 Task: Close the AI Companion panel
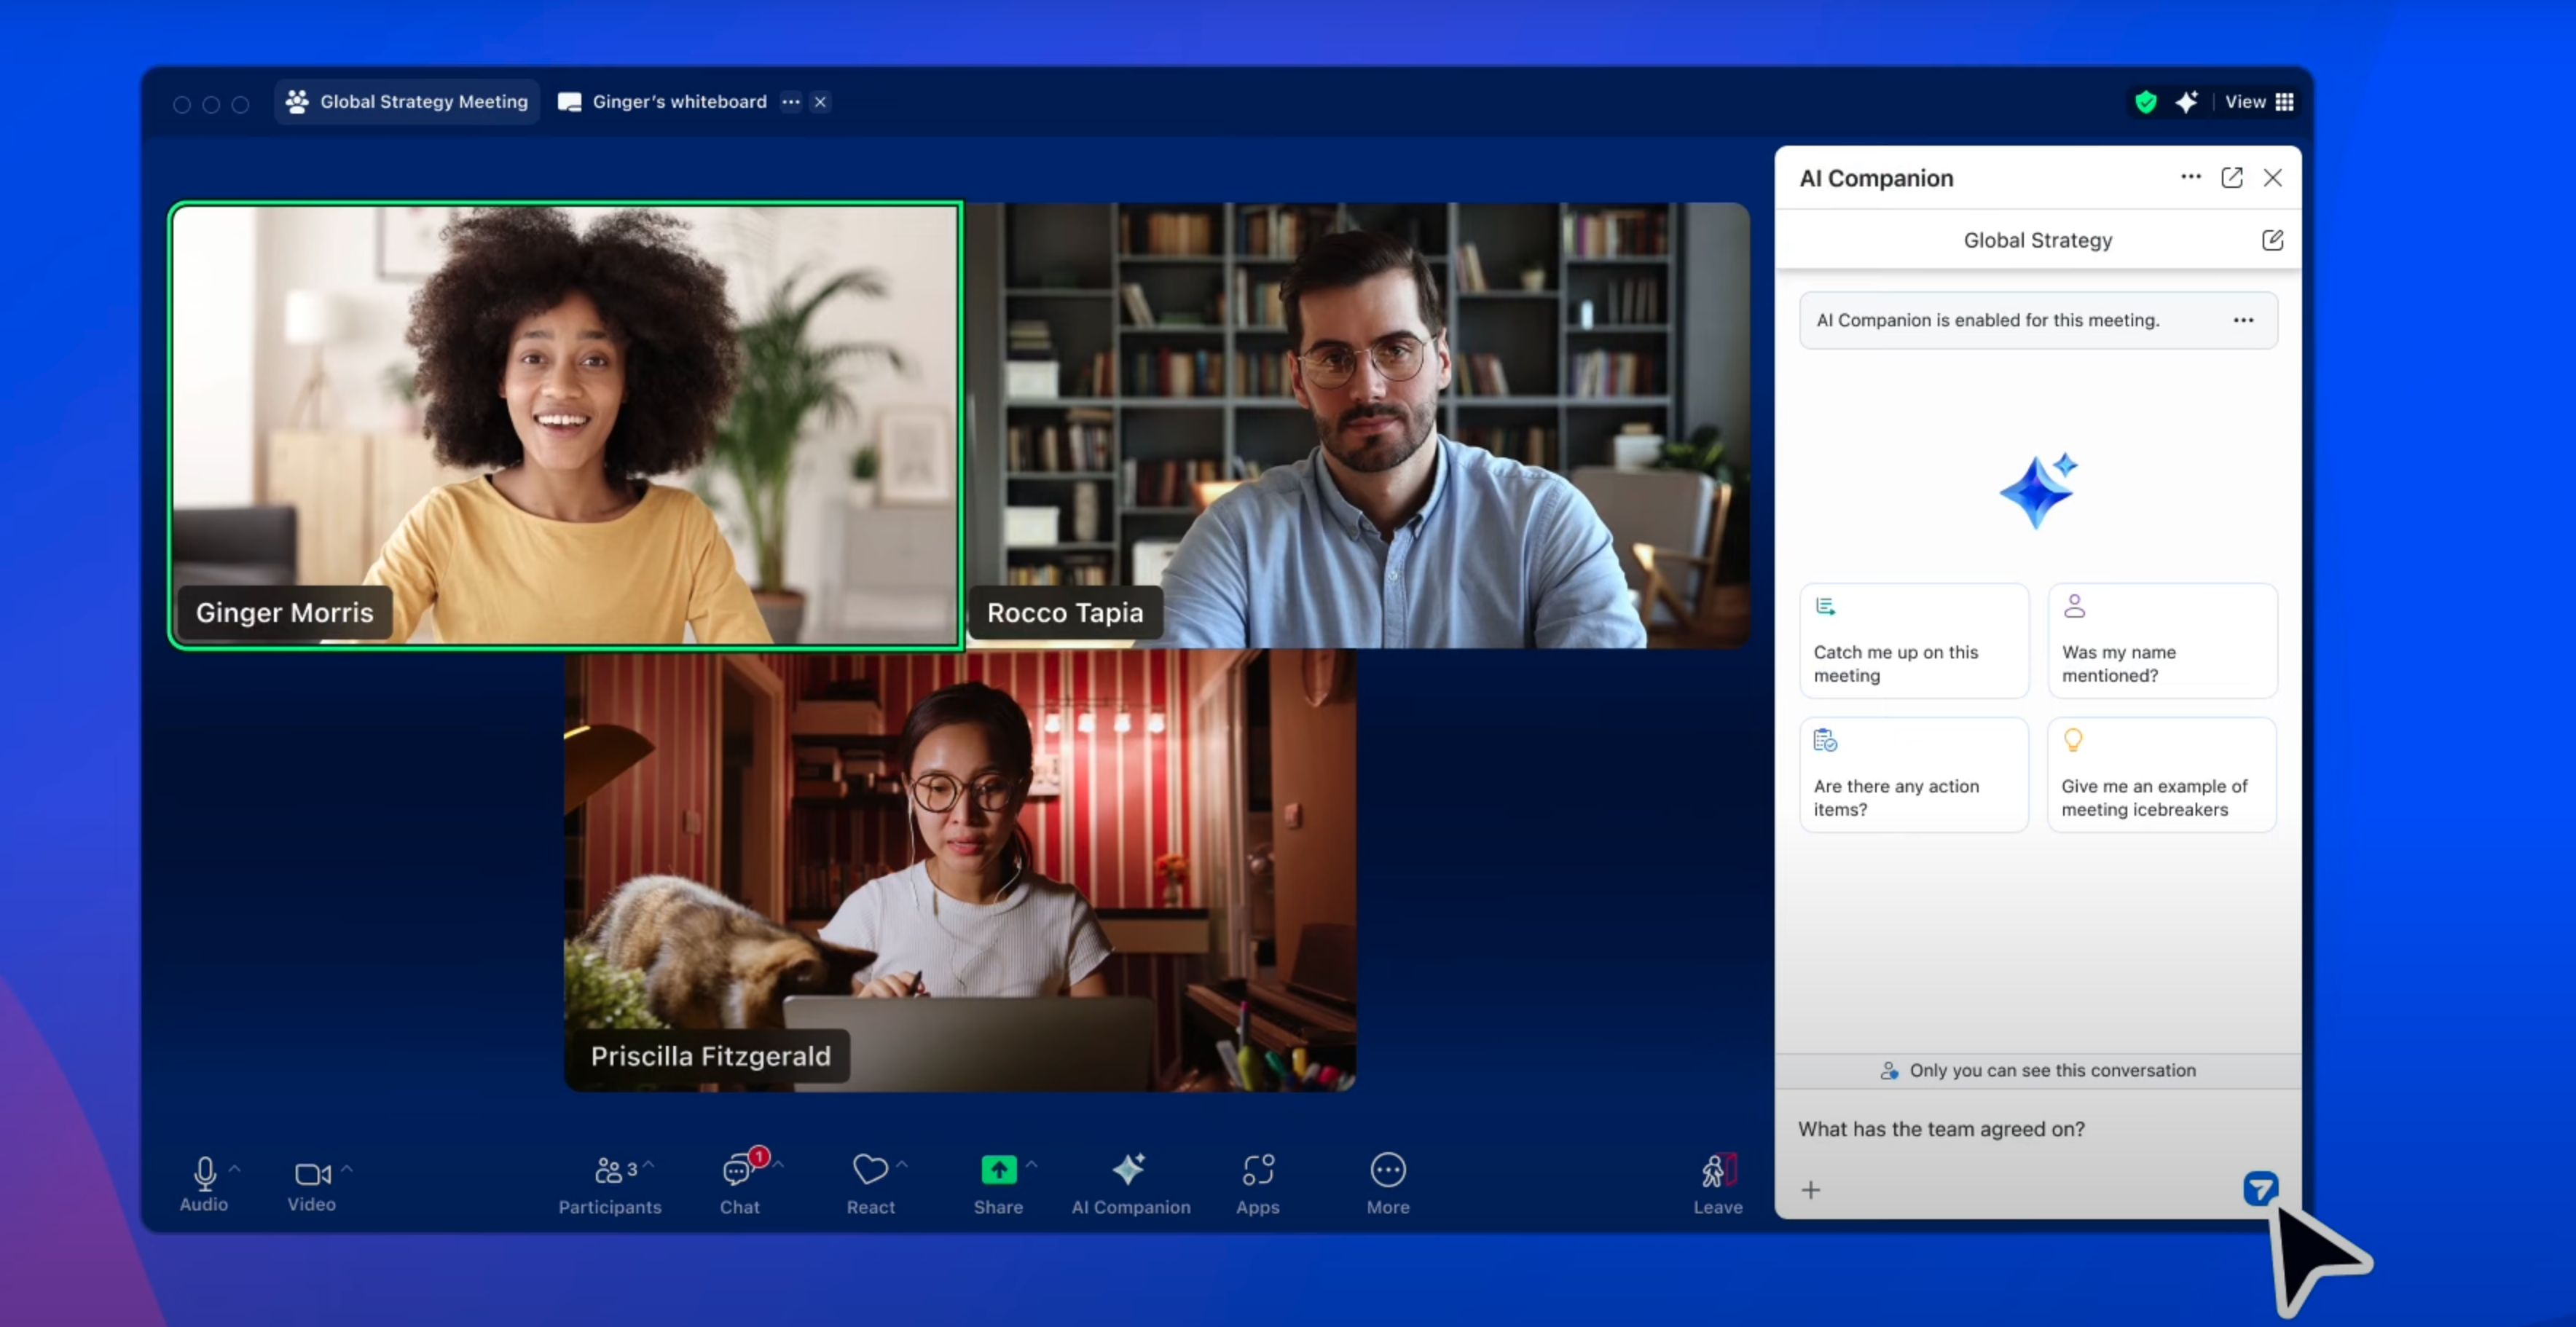pyautogui.click(x=2273, y=178)
